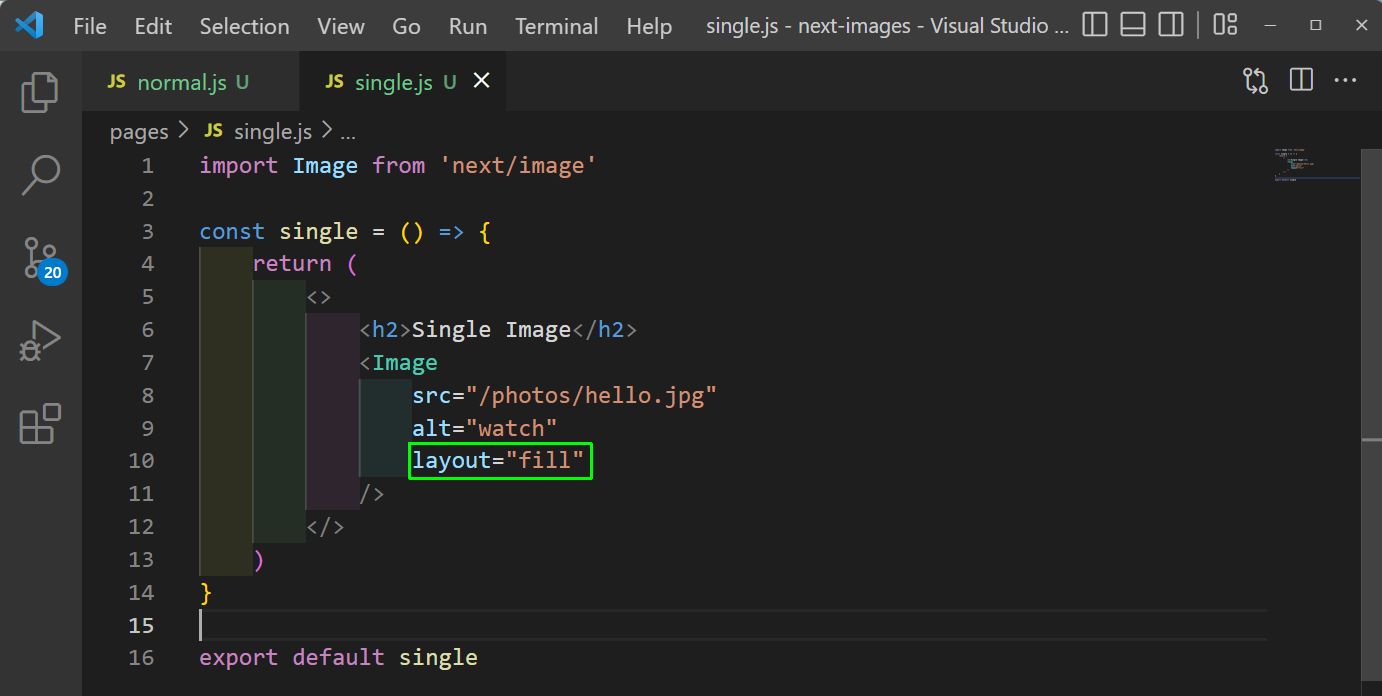Toggle the primary side bar layout icon
Viewport: 1382px width, 696px height.
coord(1095,25)
